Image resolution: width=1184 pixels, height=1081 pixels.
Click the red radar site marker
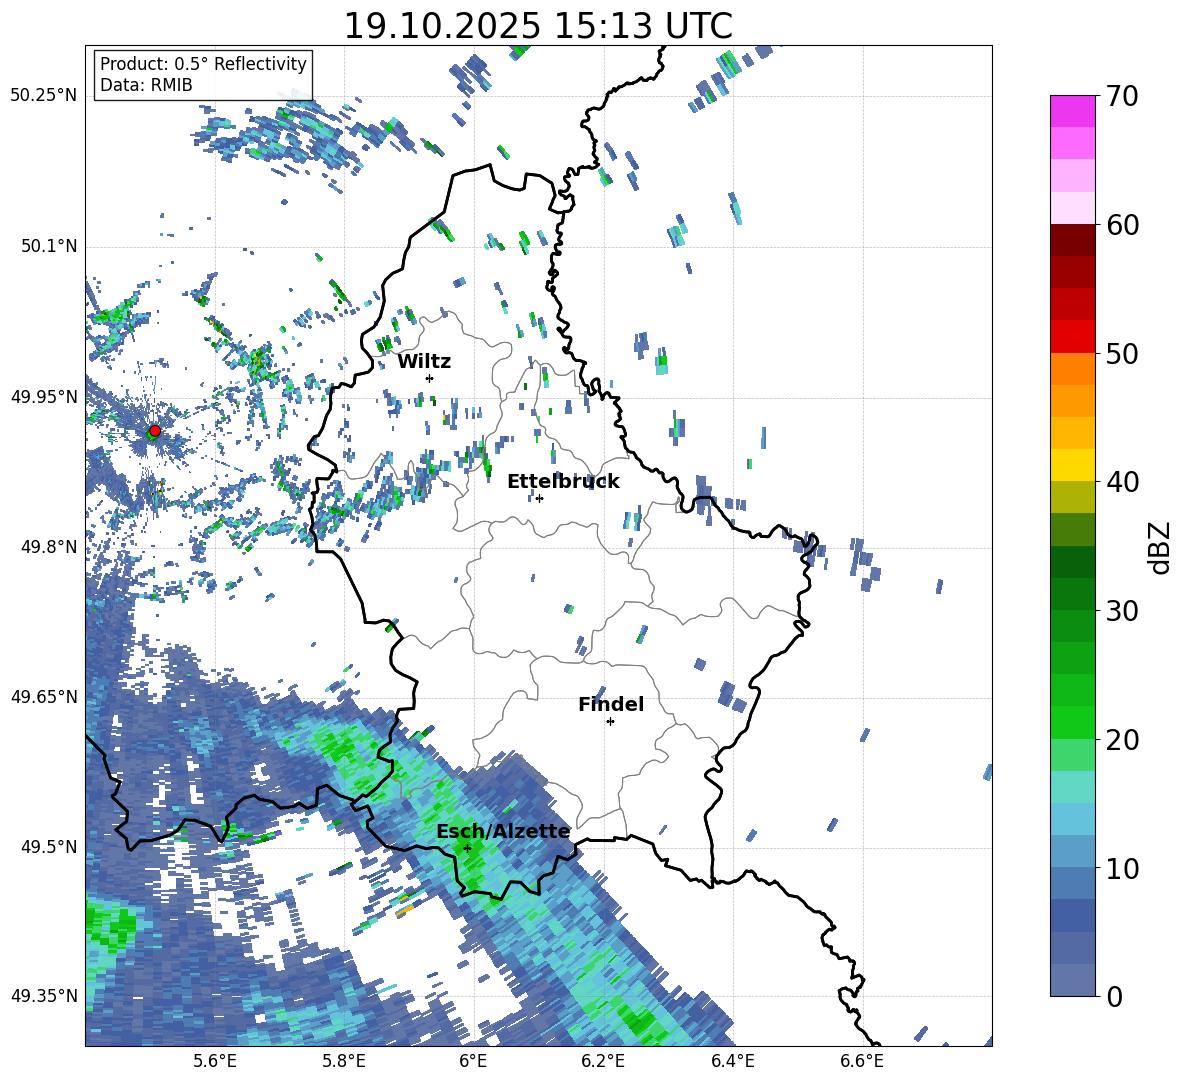click(x=155, y=431)
